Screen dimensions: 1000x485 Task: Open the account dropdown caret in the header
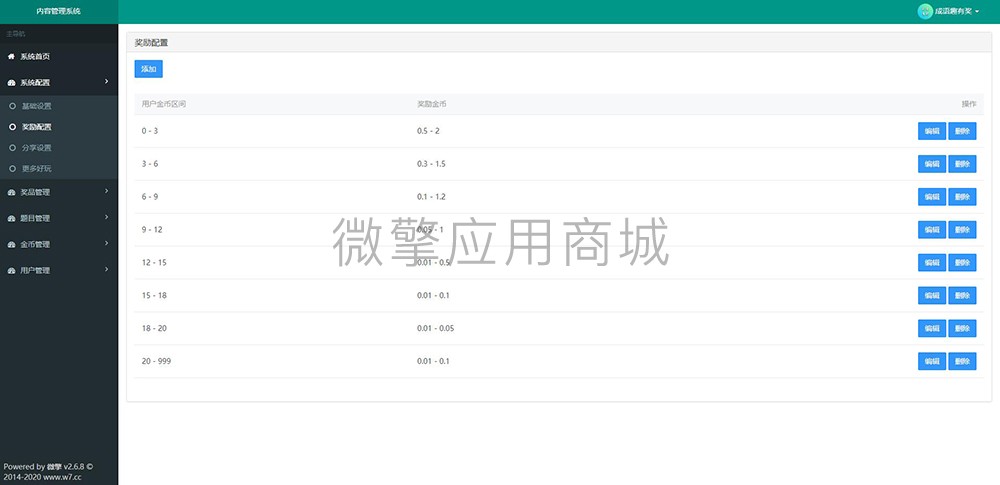[x=978, y=11]
